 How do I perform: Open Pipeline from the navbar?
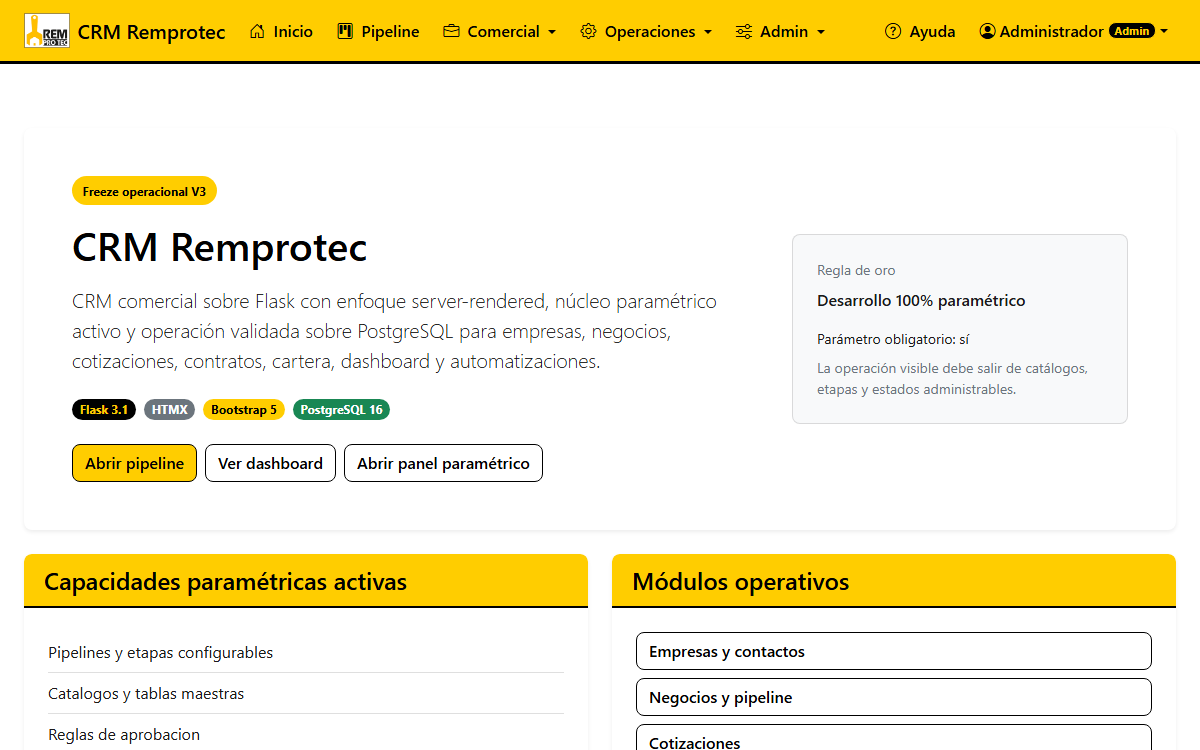(378, 31)
